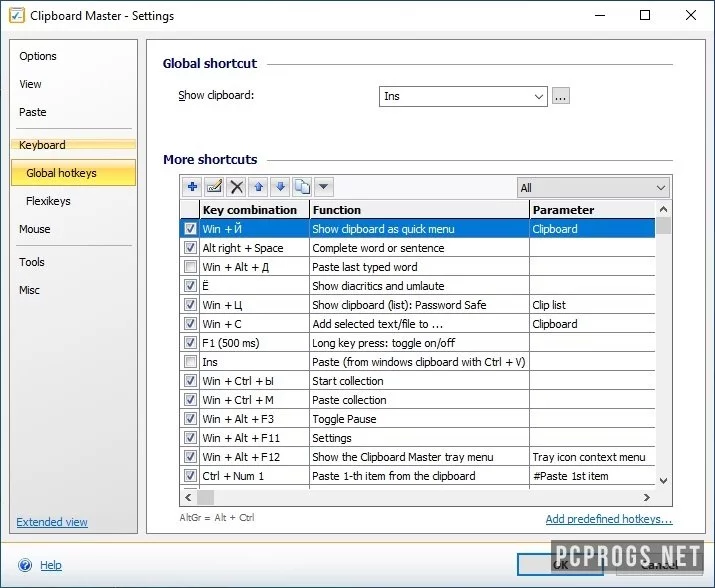Select 'Show clipboard (list): Password Safe' row
Screen dimensions: 715x588
point(418,305)
